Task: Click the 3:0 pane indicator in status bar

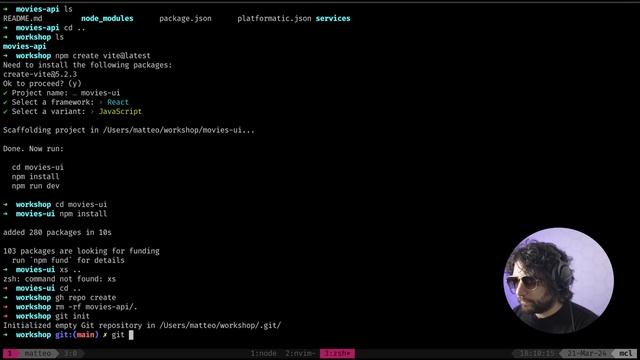Action: point(71,353)
